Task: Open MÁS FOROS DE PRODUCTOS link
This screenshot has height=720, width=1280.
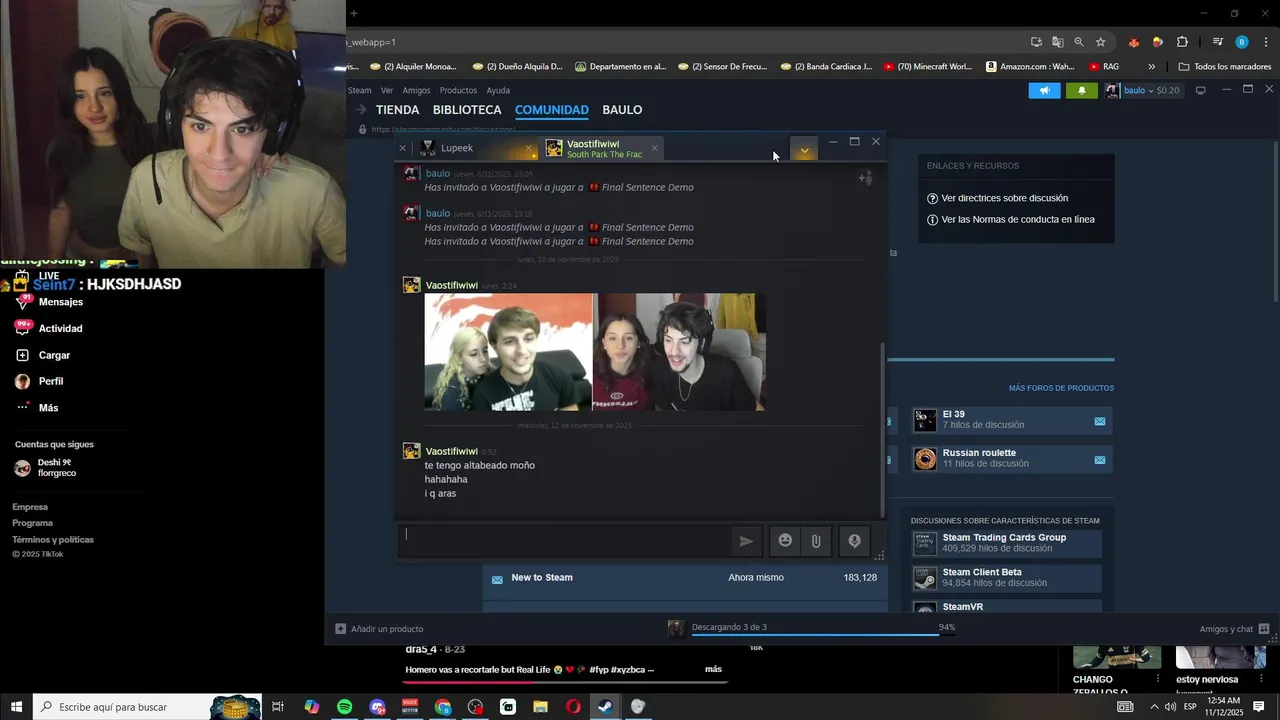Action: coord(1061,388)
